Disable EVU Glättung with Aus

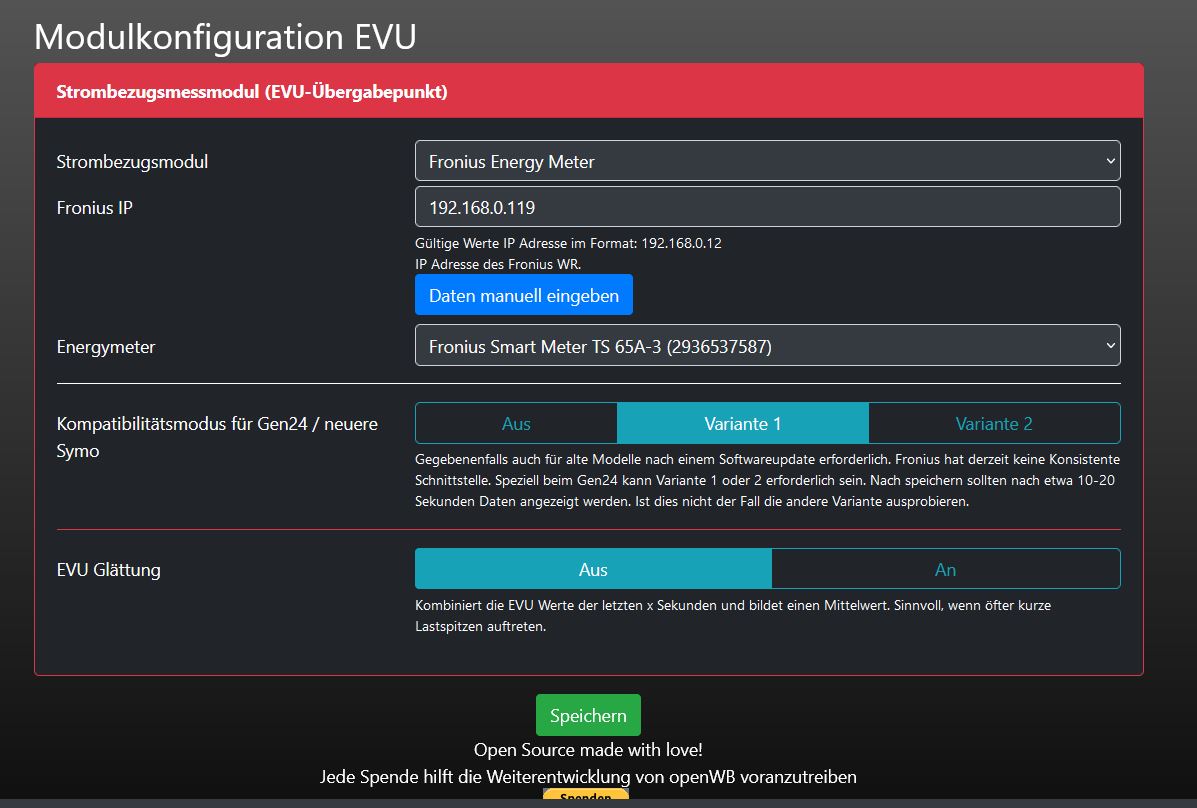click(593, 569)
